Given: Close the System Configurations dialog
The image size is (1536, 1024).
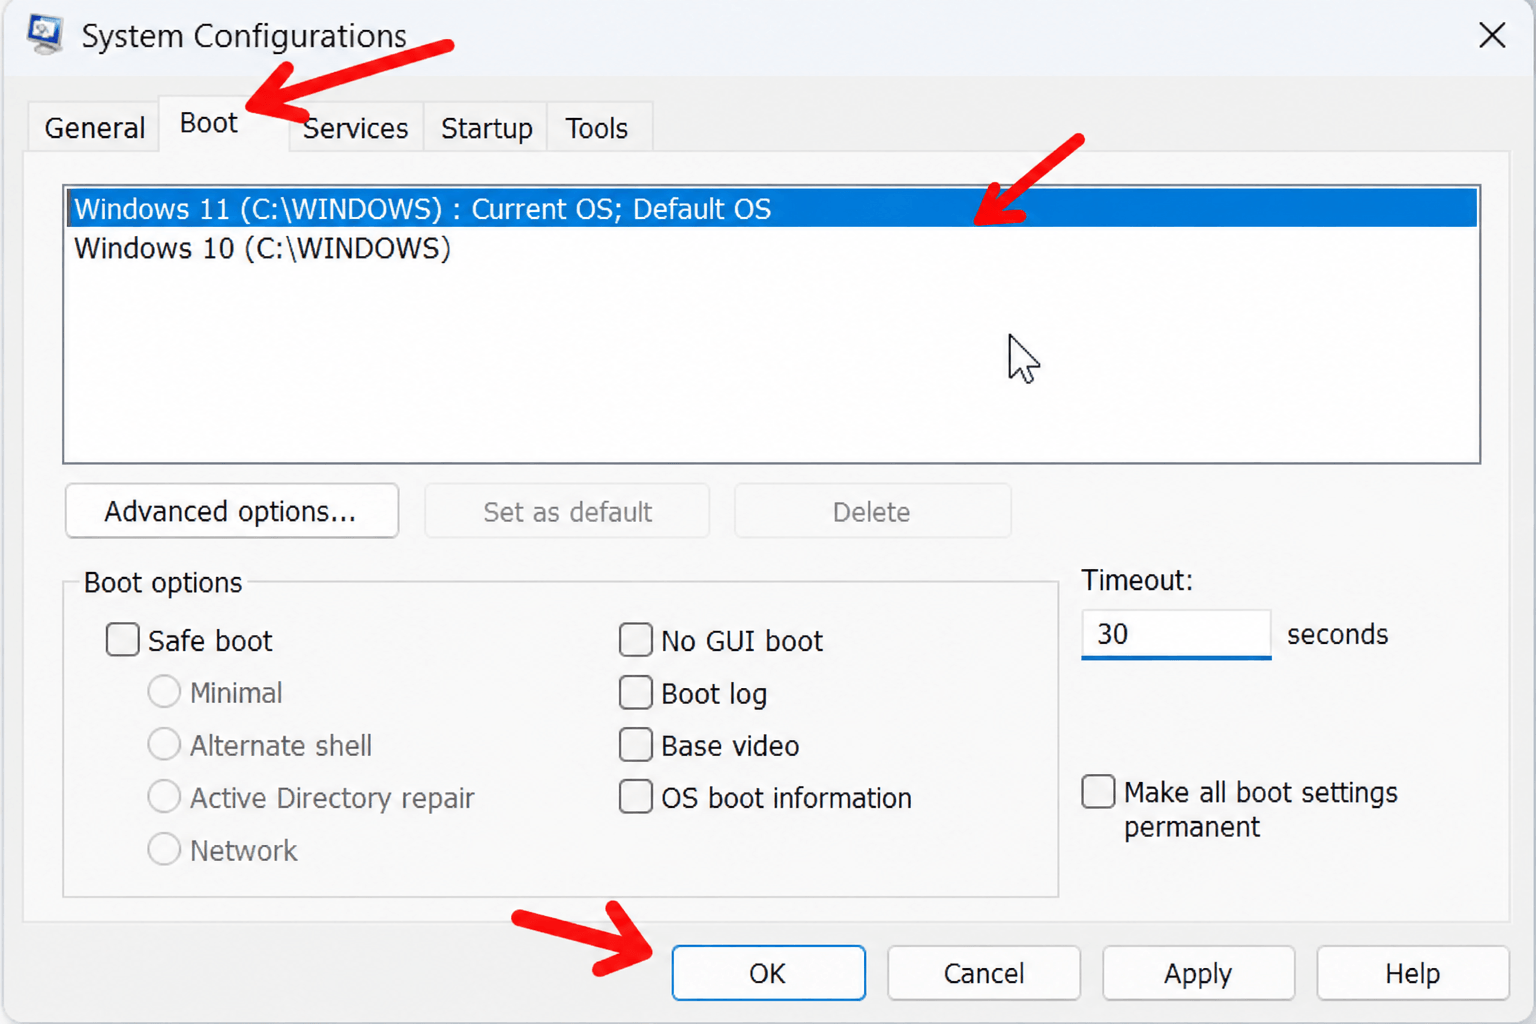Looking at the screenshot, I should 1491,35.
